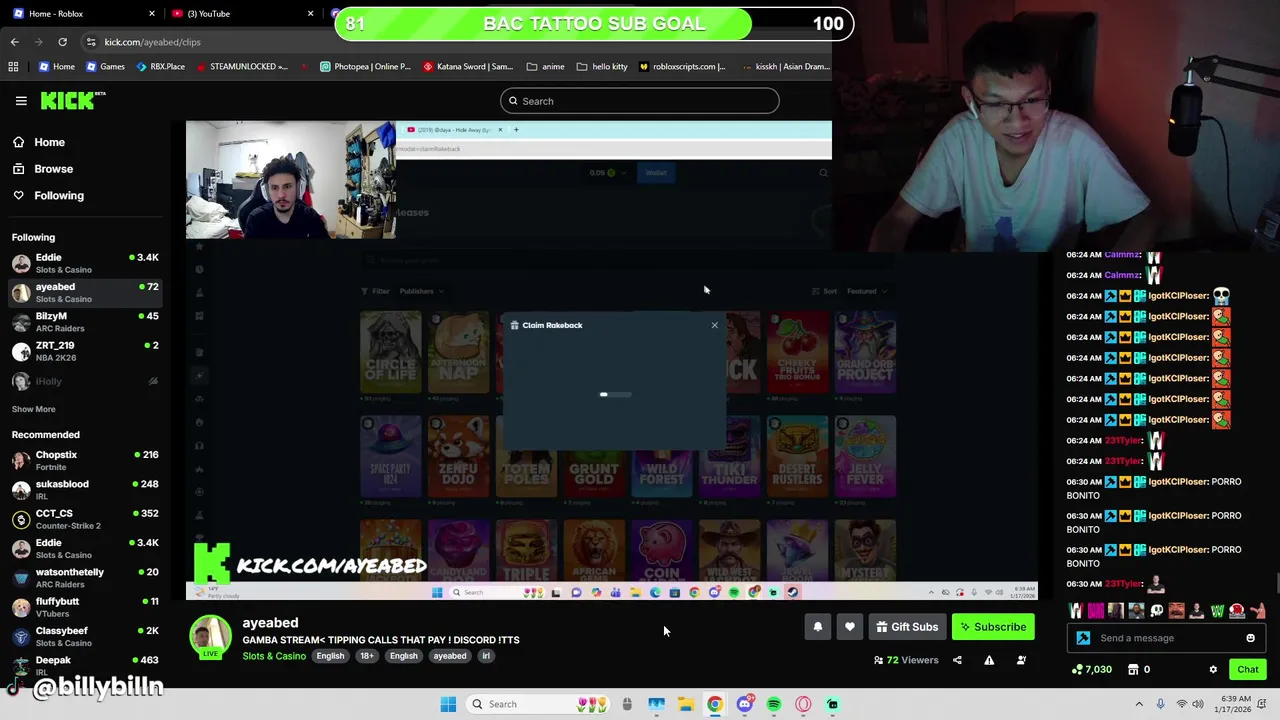Image resolution: width=1280 pixels, height=720 pixels.
Task: Close the Home - Roblox tab
Action: 152,14
